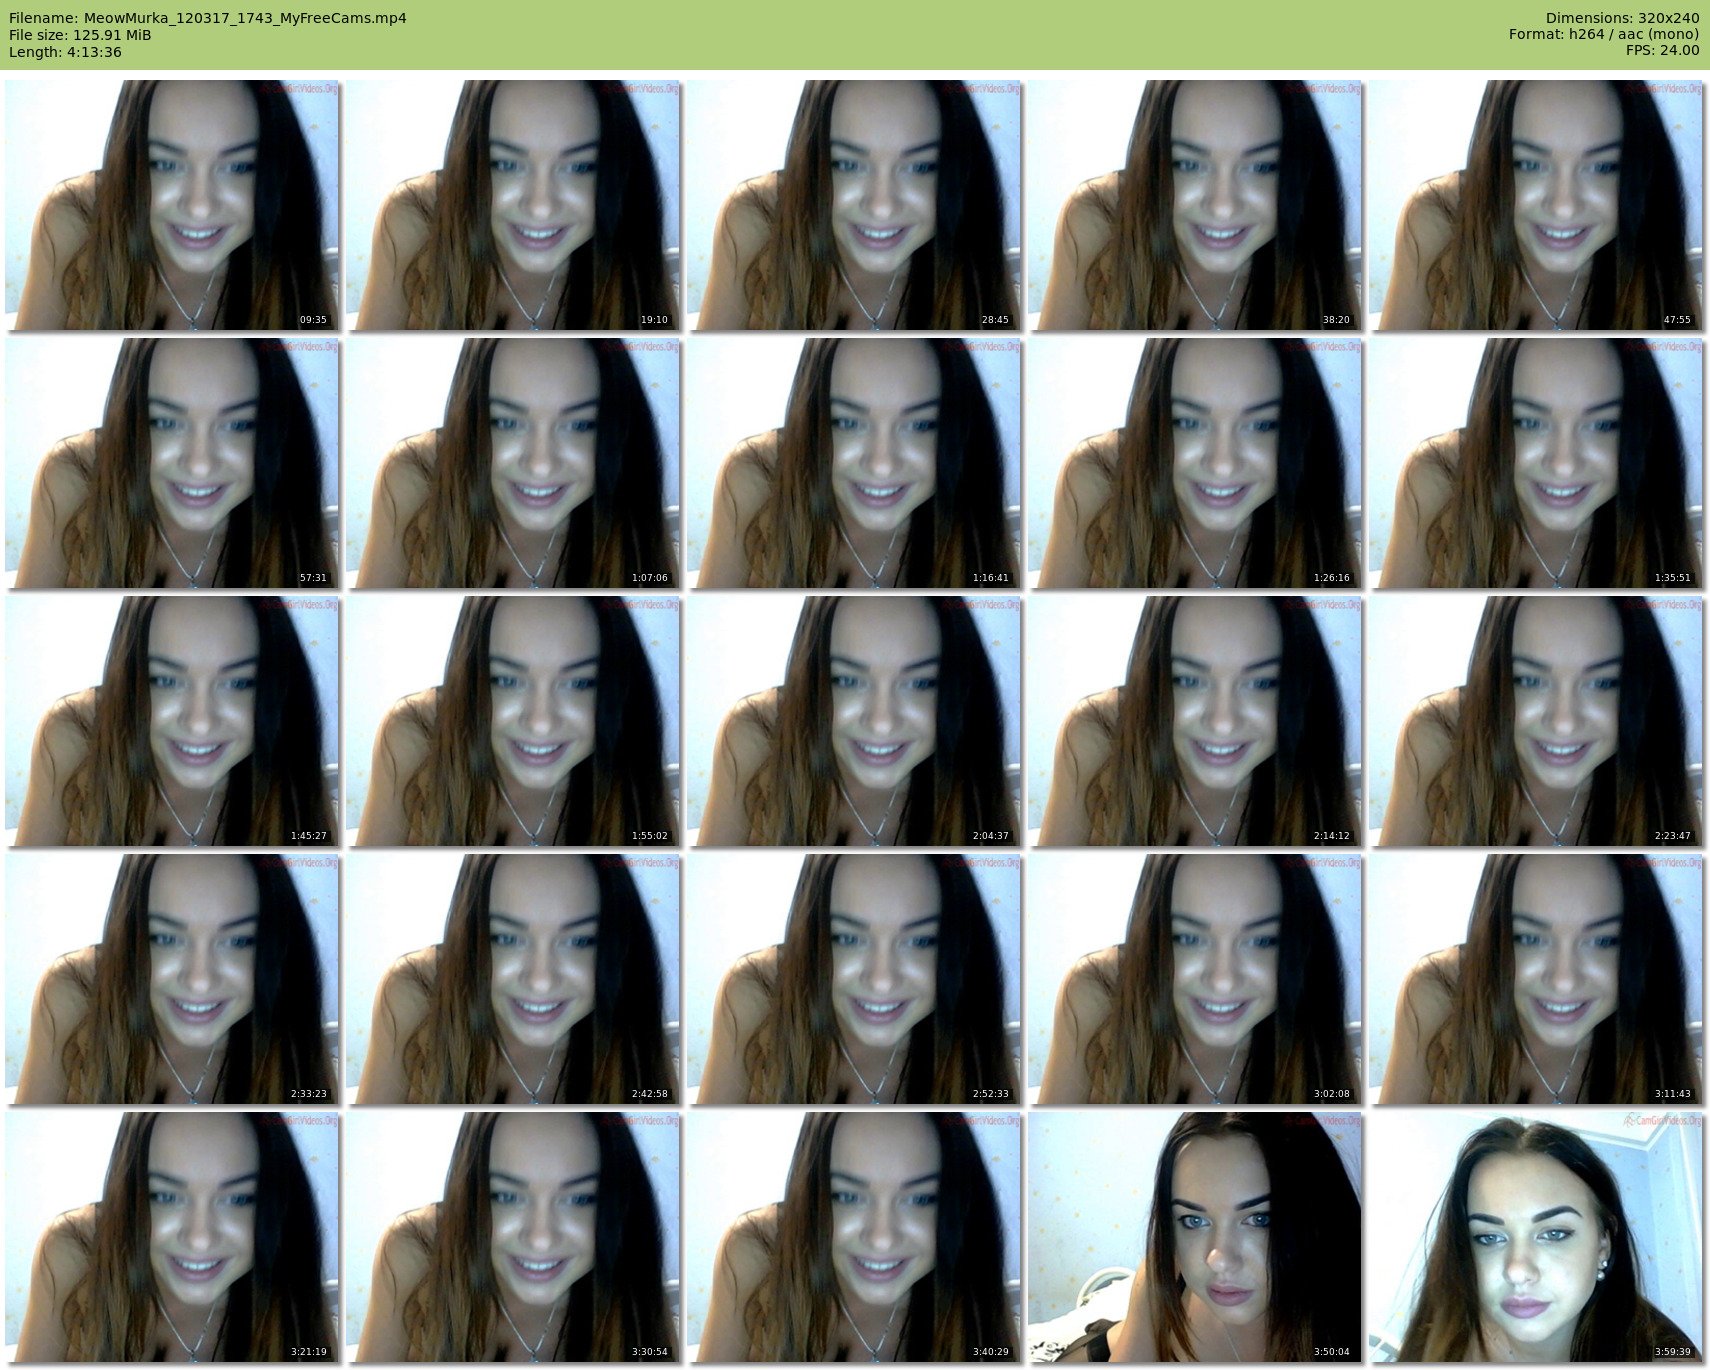Image resolution: width=1710 pixels, height=1370 pixels.
Task: Open the thumbnail marked 2:14:12
Action: [1195, 721]
